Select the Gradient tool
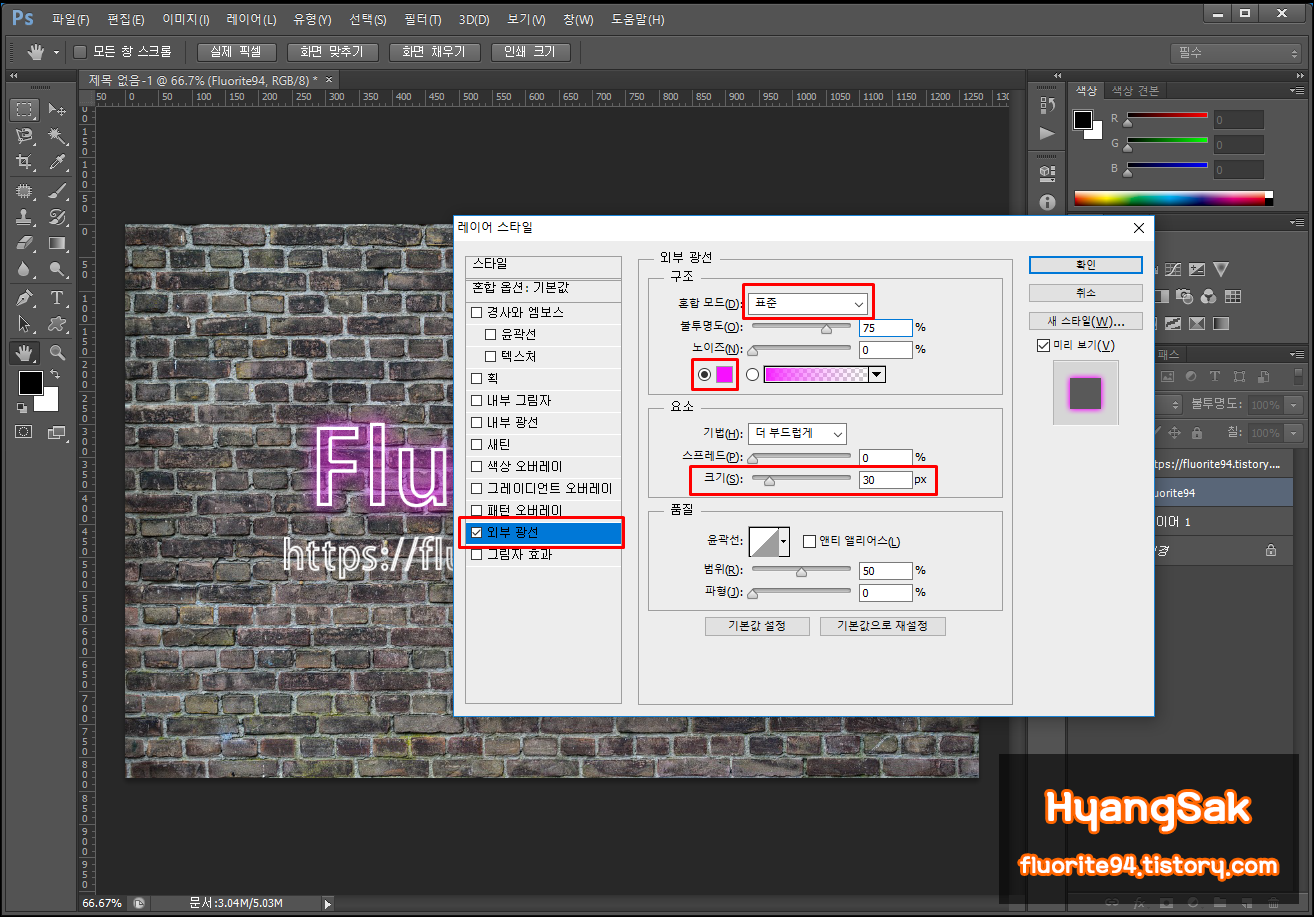Viewport: 1314px width, 917px height. 57,243
